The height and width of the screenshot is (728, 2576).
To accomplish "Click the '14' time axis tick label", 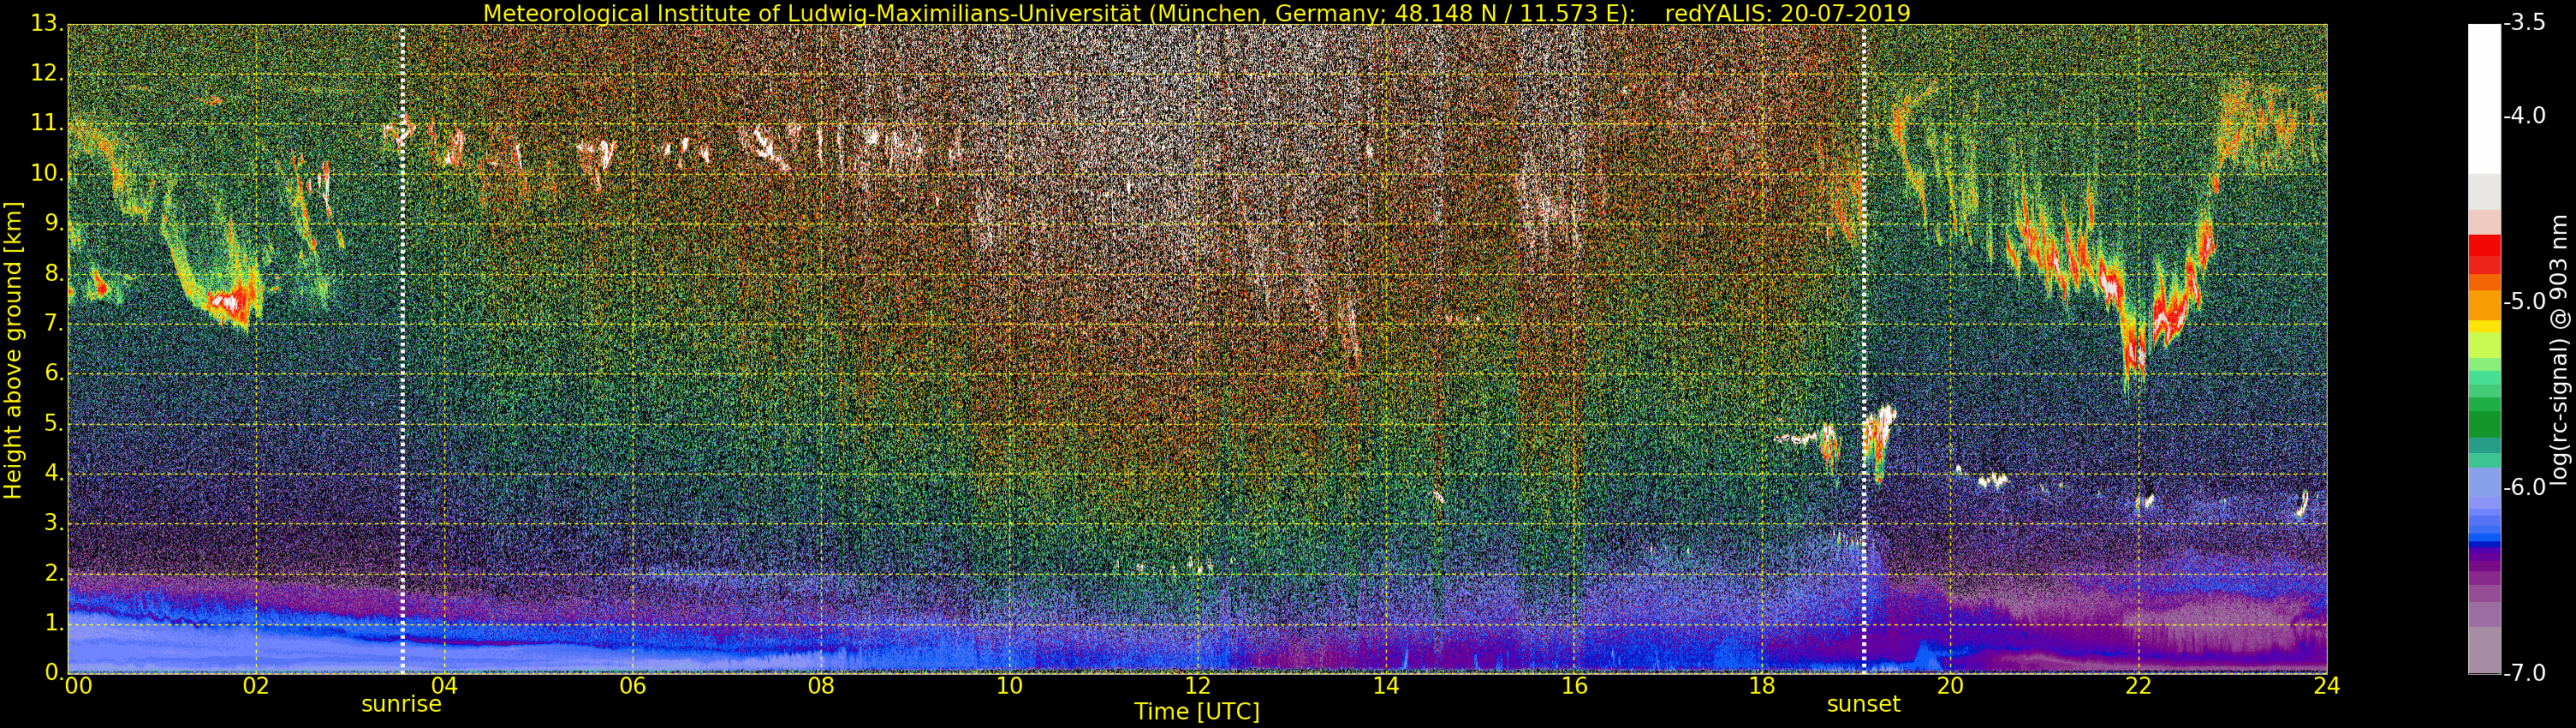I will click(1385, 685).
